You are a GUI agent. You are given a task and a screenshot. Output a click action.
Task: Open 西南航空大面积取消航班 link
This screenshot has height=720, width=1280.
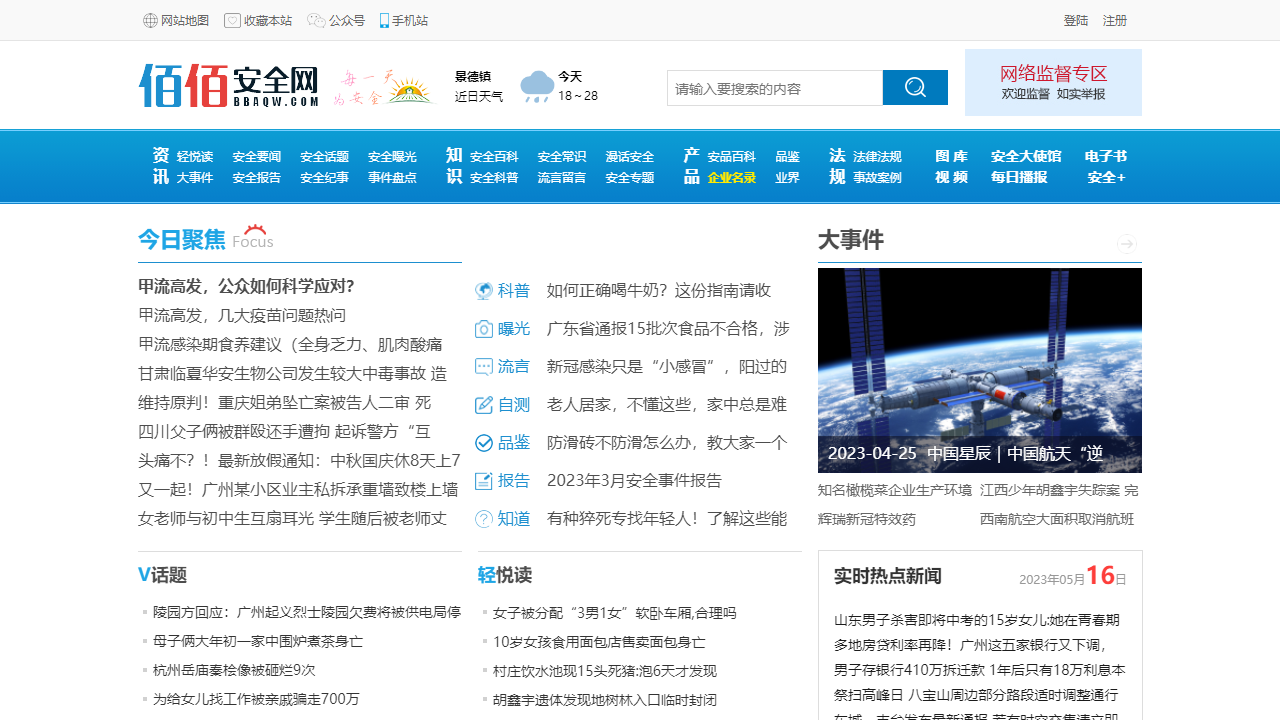(x=1057, y=520)
